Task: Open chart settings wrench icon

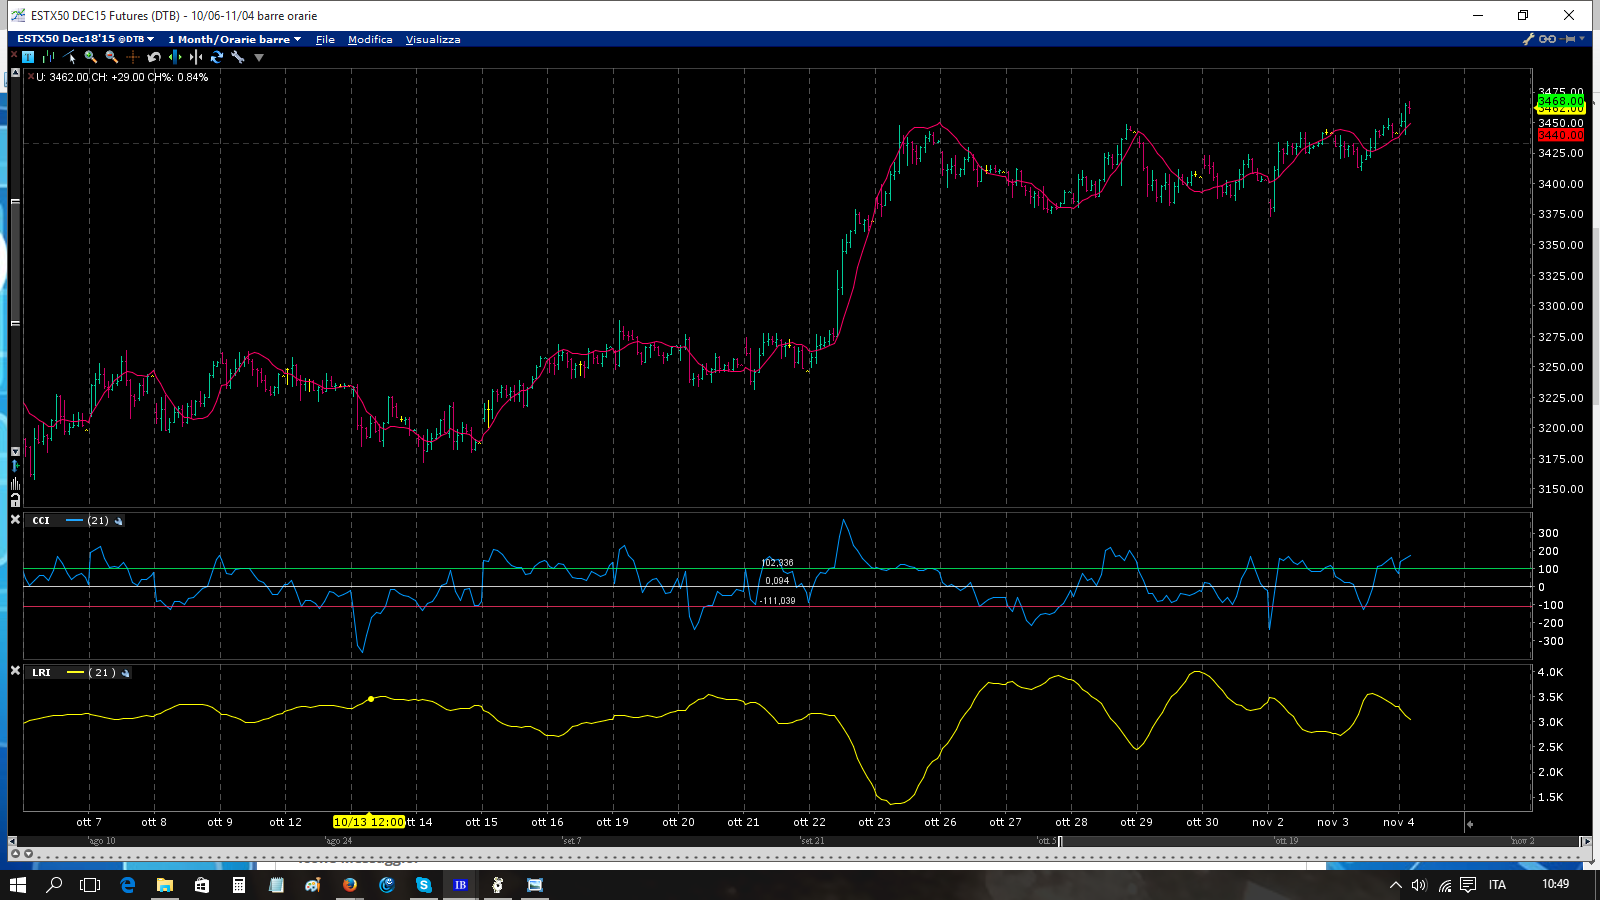Action: click(x=238, y=57)
